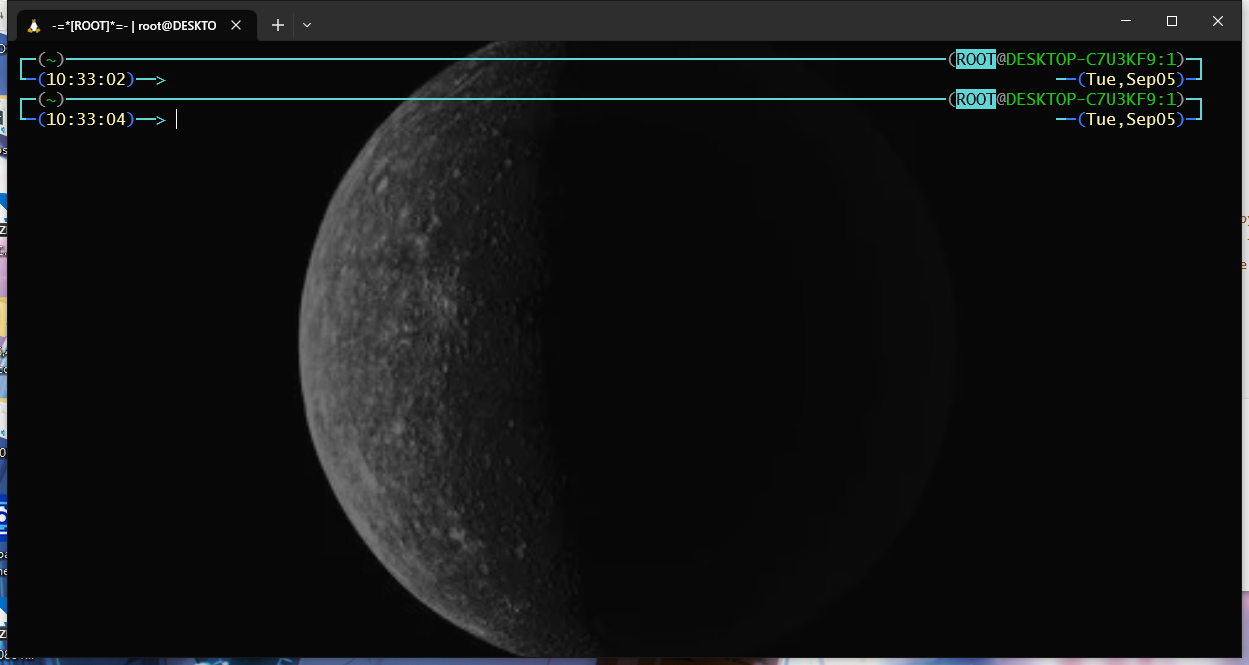
Task: Minimize the terminal window
Action: [x=1126, y=21]
